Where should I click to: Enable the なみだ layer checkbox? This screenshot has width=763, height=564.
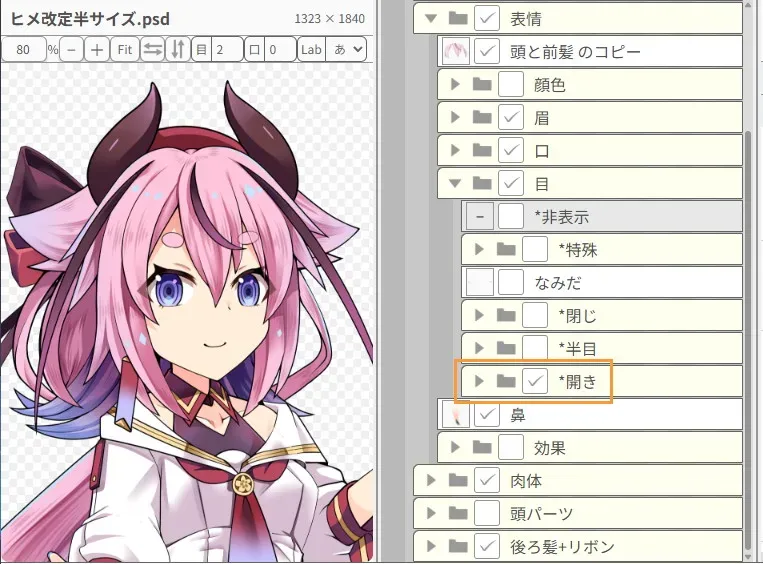[x=511, y=283]
